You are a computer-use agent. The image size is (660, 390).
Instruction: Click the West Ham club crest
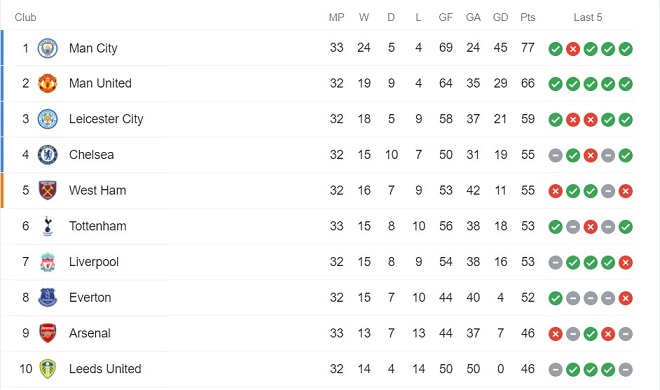(48, 190)
